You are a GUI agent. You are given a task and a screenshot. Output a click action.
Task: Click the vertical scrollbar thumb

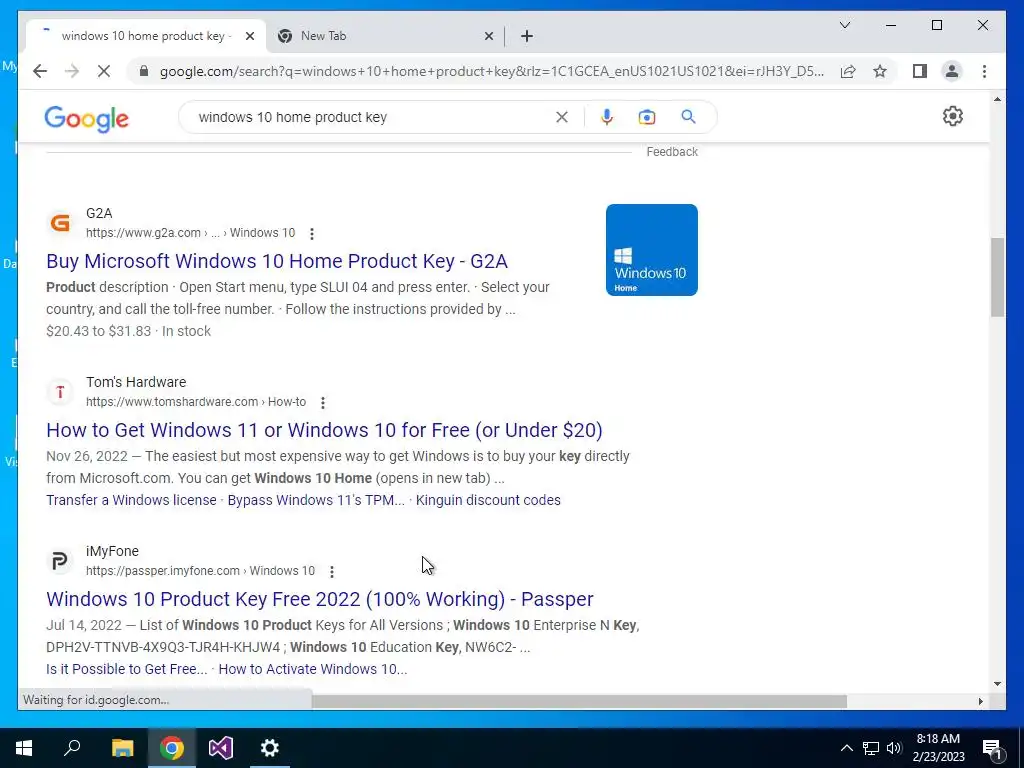997,278
